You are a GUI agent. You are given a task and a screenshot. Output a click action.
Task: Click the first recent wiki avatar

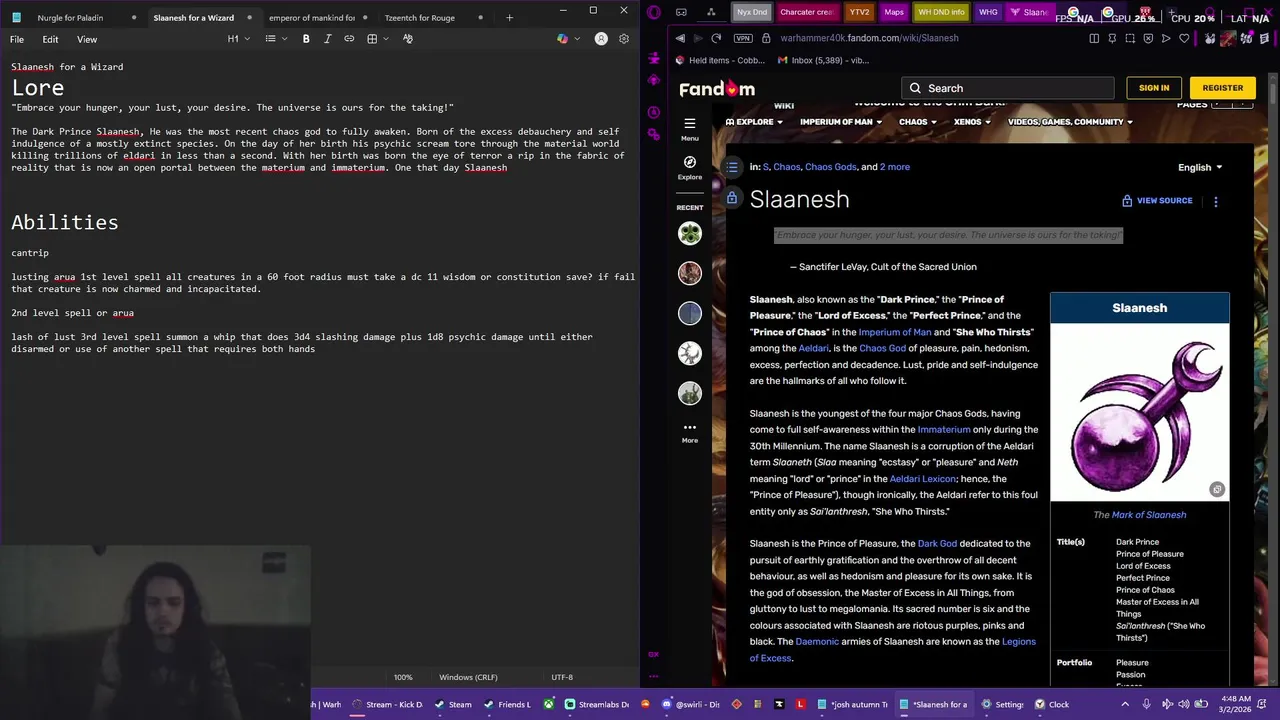tap(690, 233)
